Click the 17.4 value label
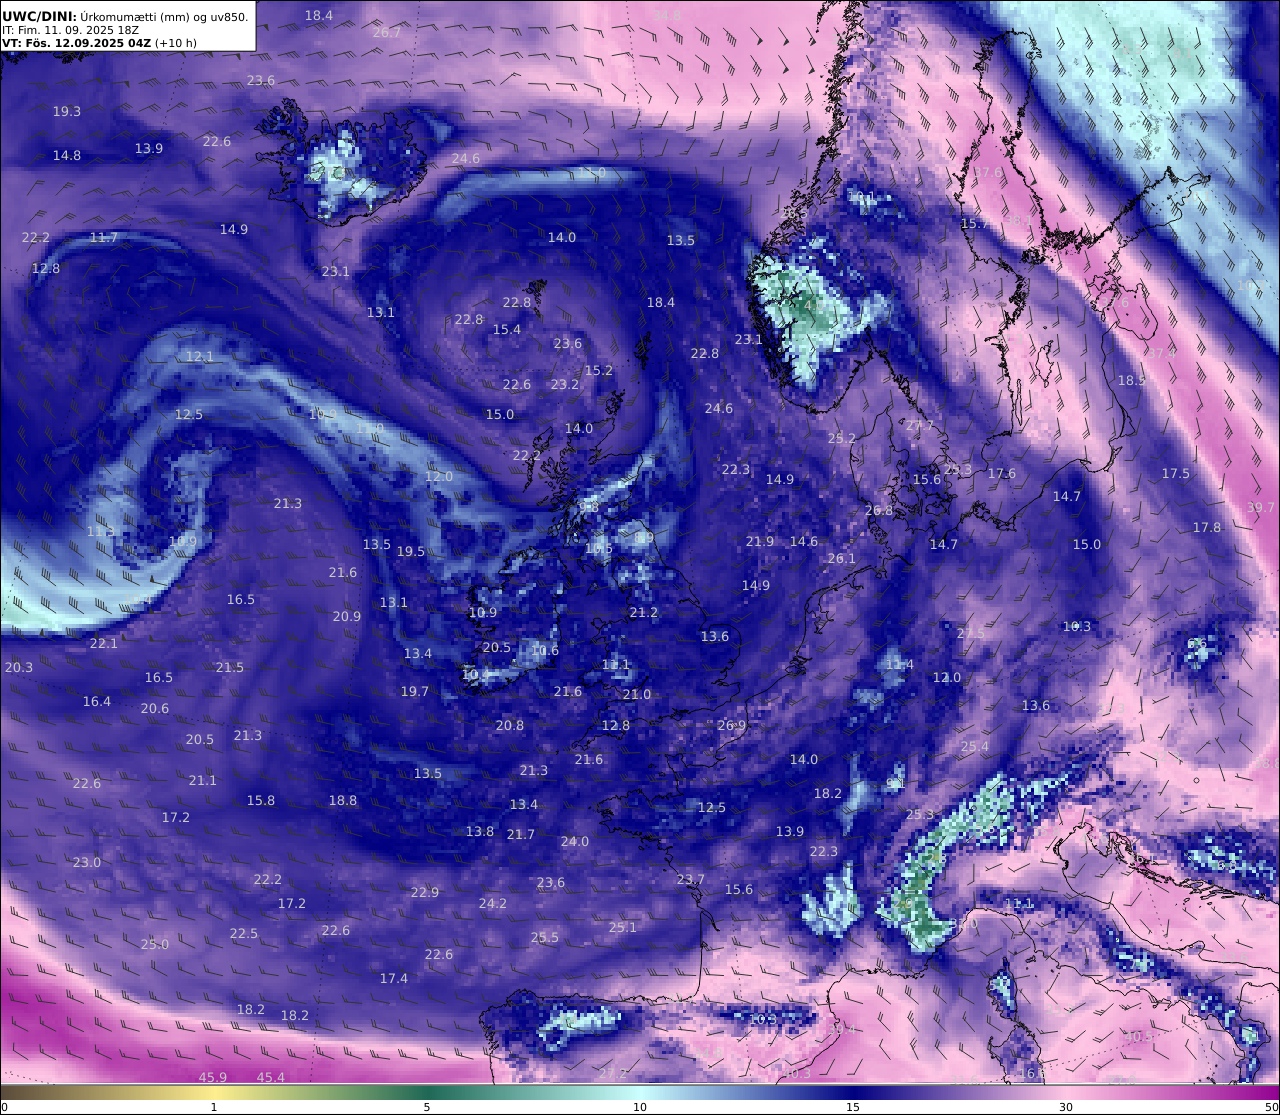The height and width of the screenshot is (1115, 1280). (394, 979)
